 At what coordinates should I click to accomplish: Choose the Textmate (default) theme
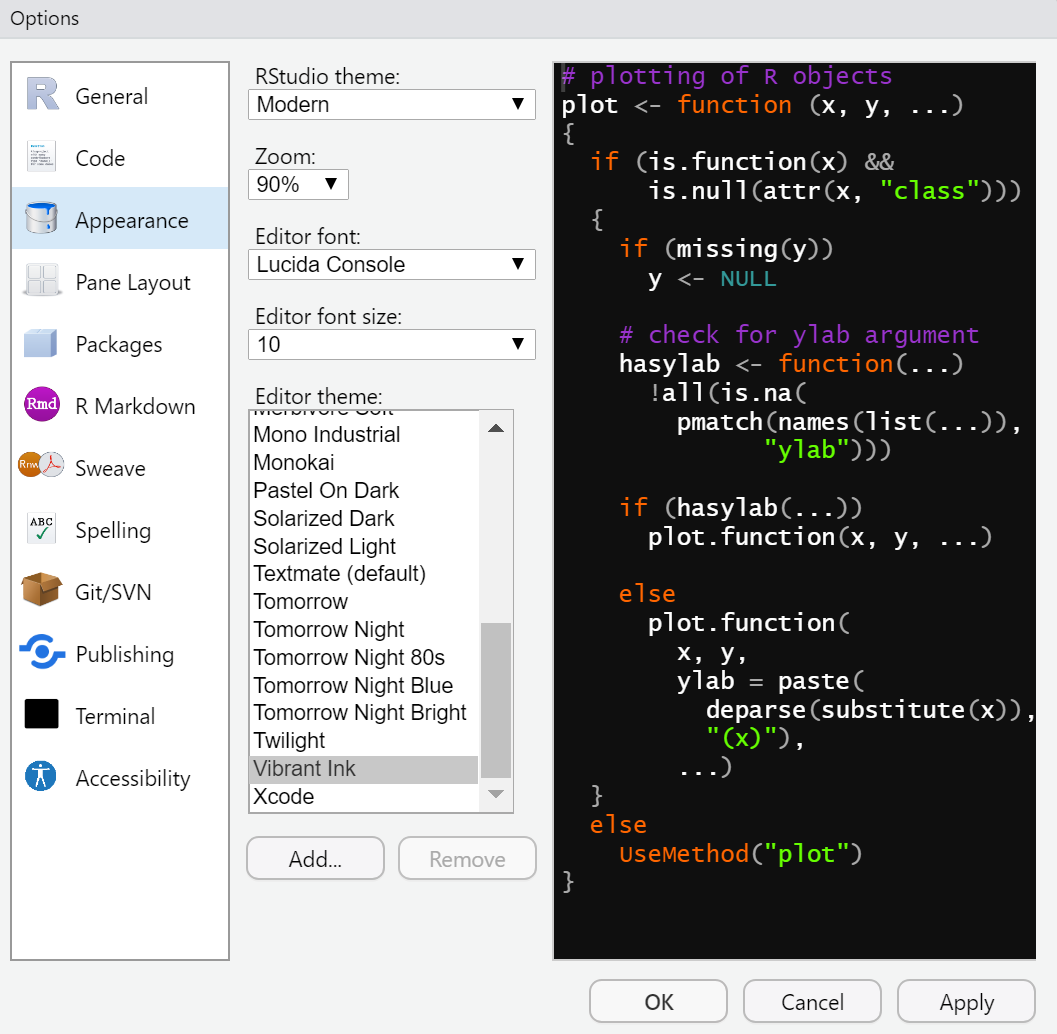click(x=364, y=574)
